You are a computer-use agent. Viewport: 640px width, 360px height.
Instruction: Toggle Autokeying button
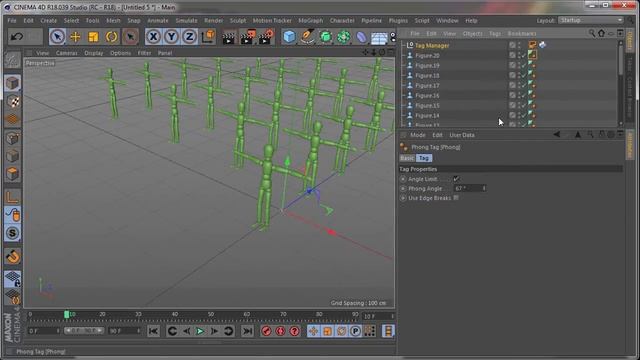pyautogui.click(x=280, y=331)
